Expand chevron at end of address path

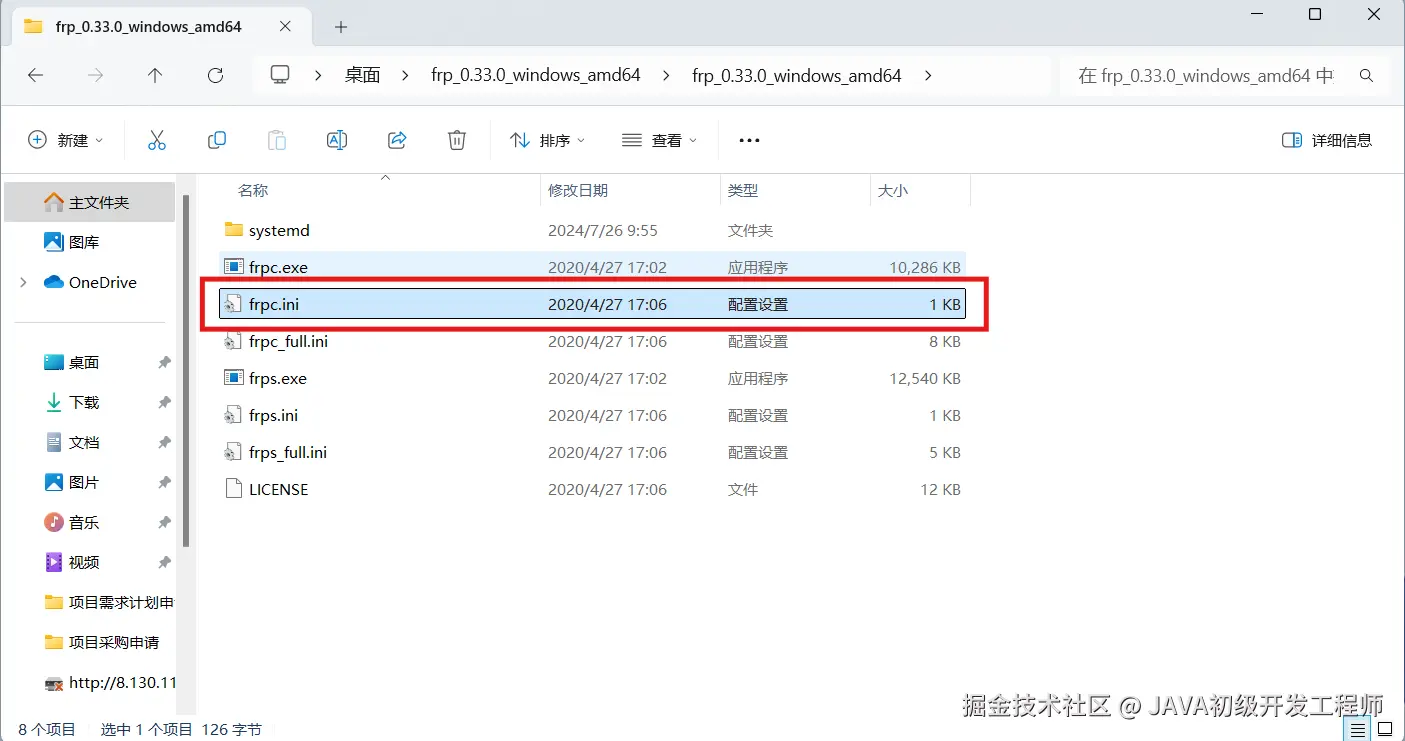click(927, 75)
